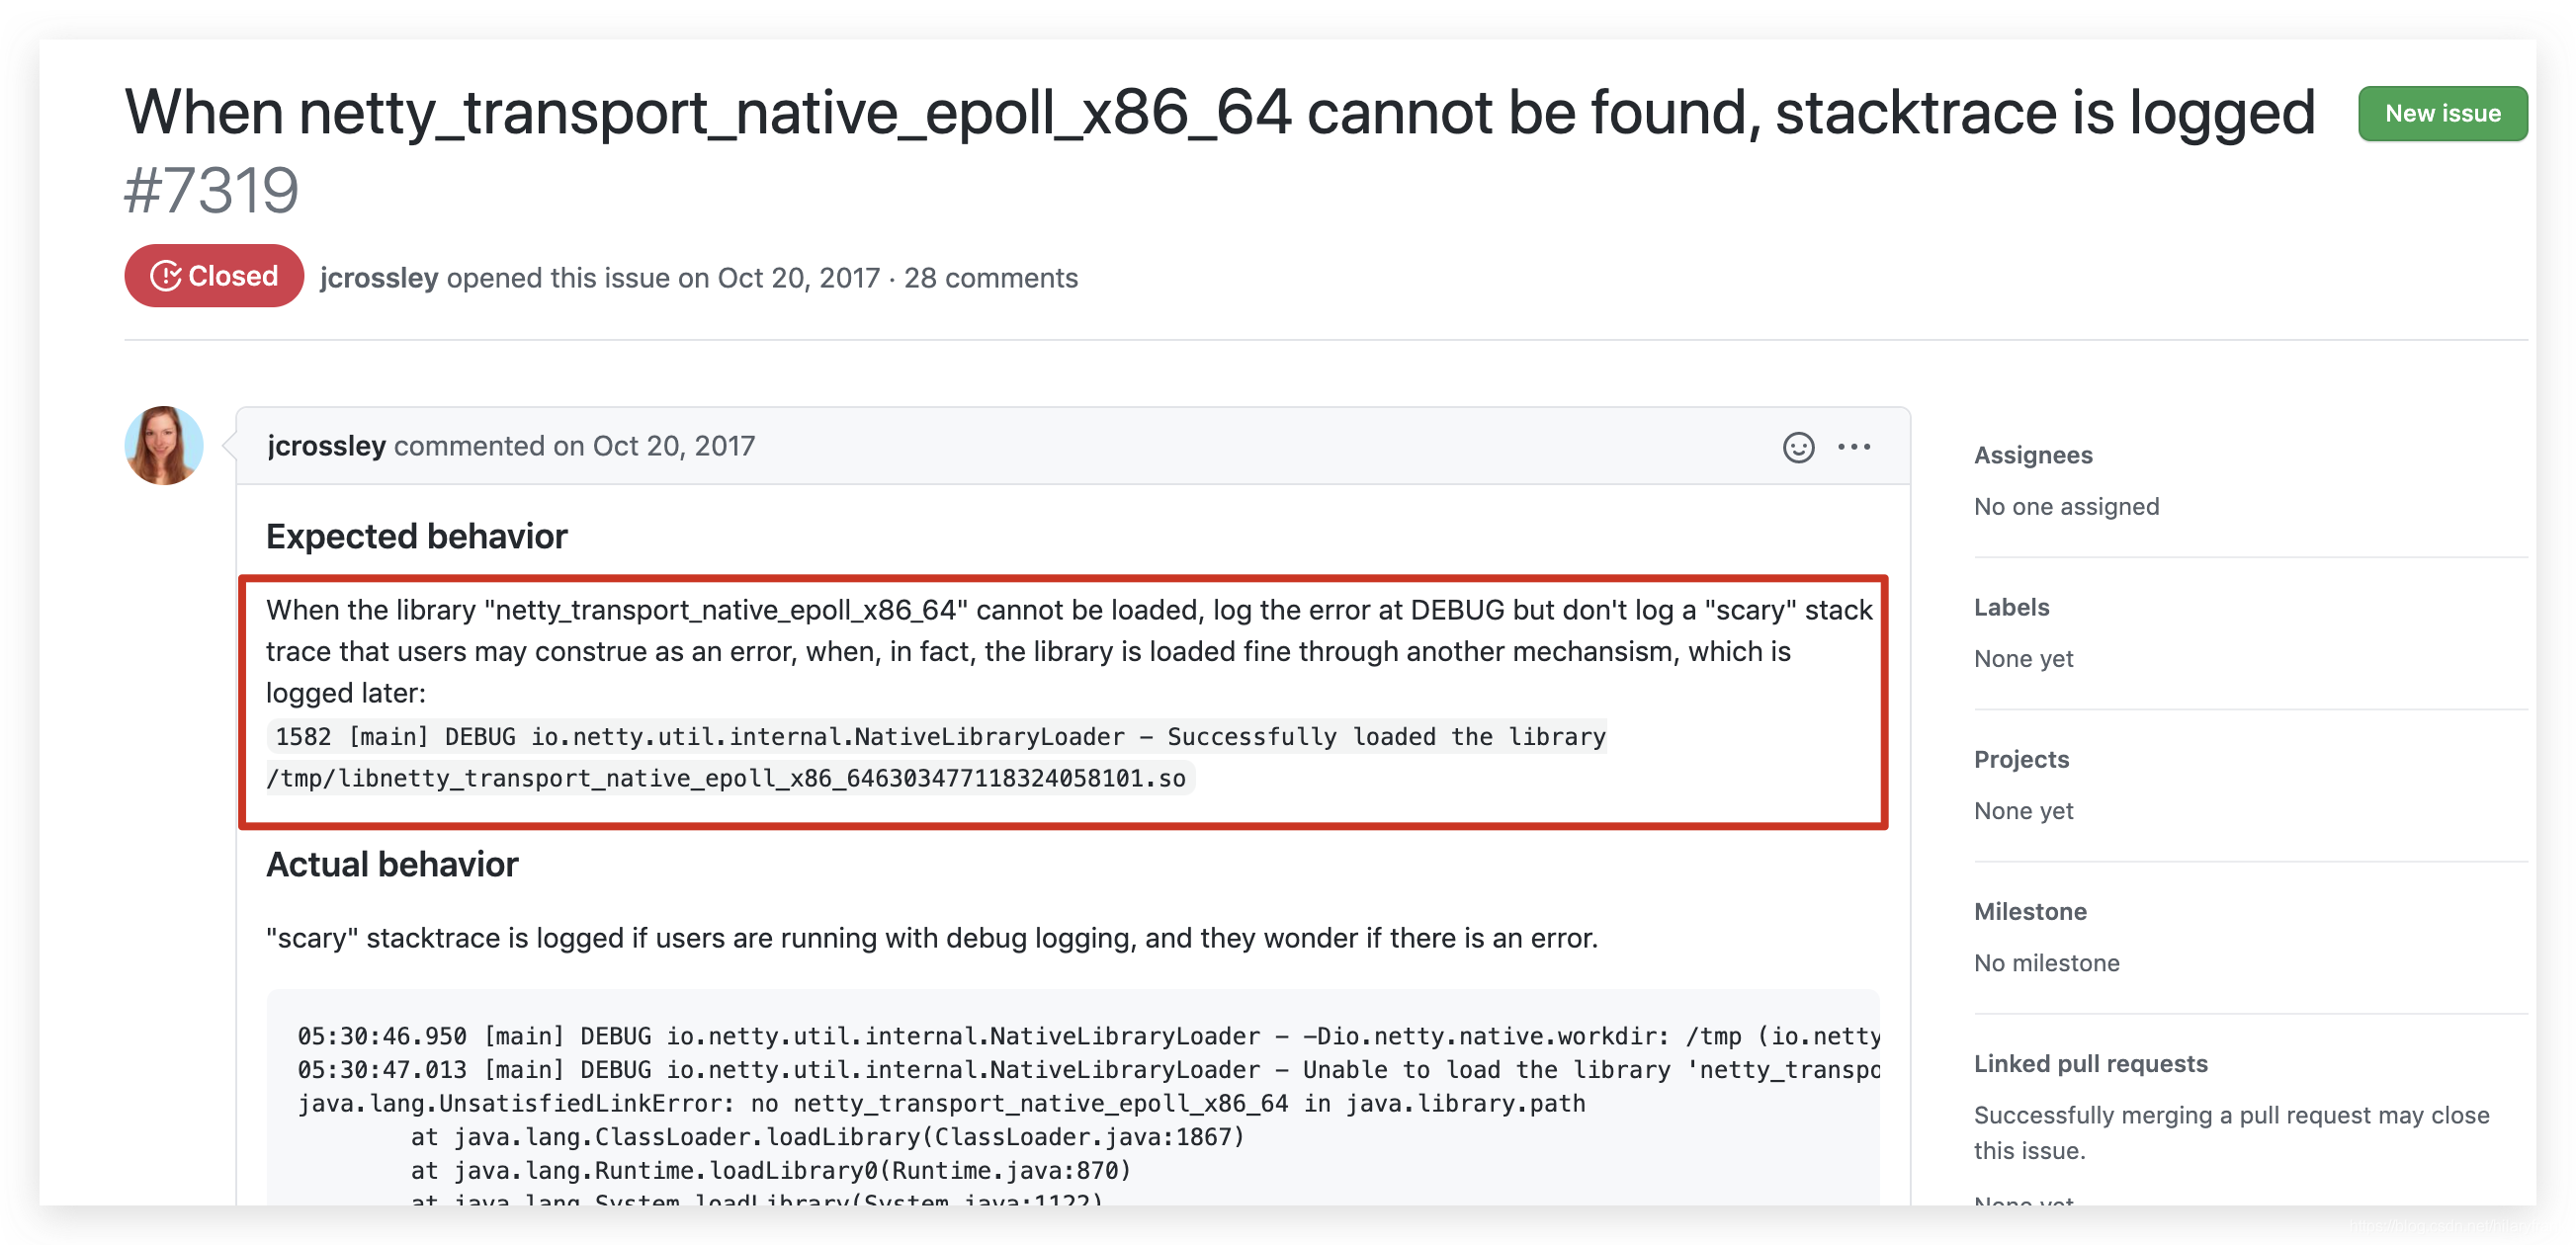Select the Expected behavior heading

pos(415,536)
